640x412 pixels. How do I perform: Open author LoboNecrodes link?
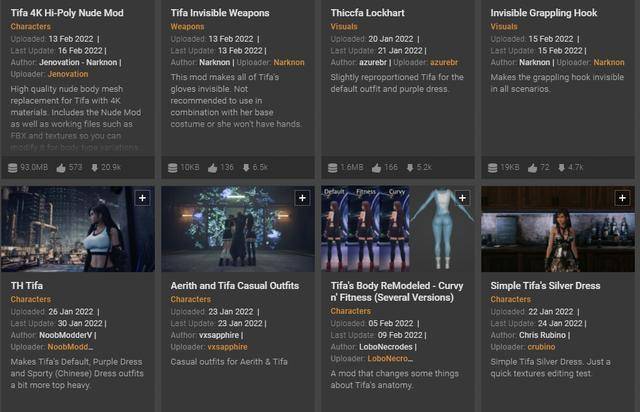[x=386, y=347]
